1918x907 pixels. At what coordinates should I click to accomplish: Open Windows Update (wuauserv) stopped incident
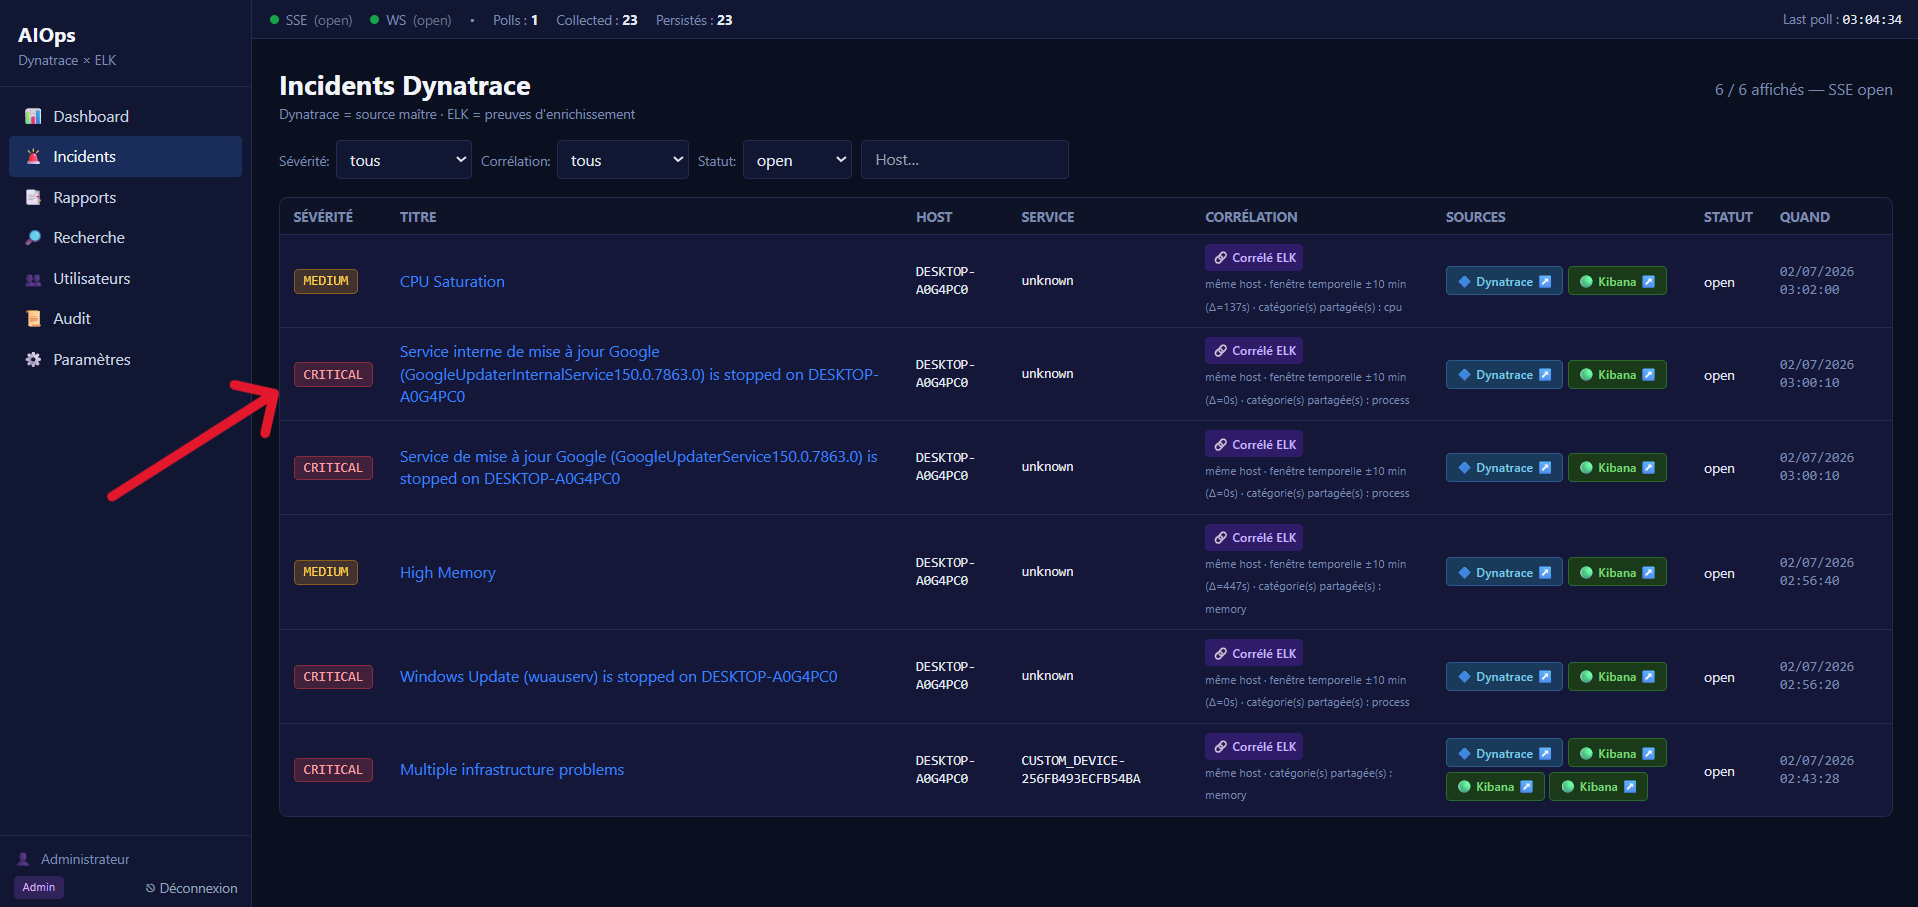point(619,677)
